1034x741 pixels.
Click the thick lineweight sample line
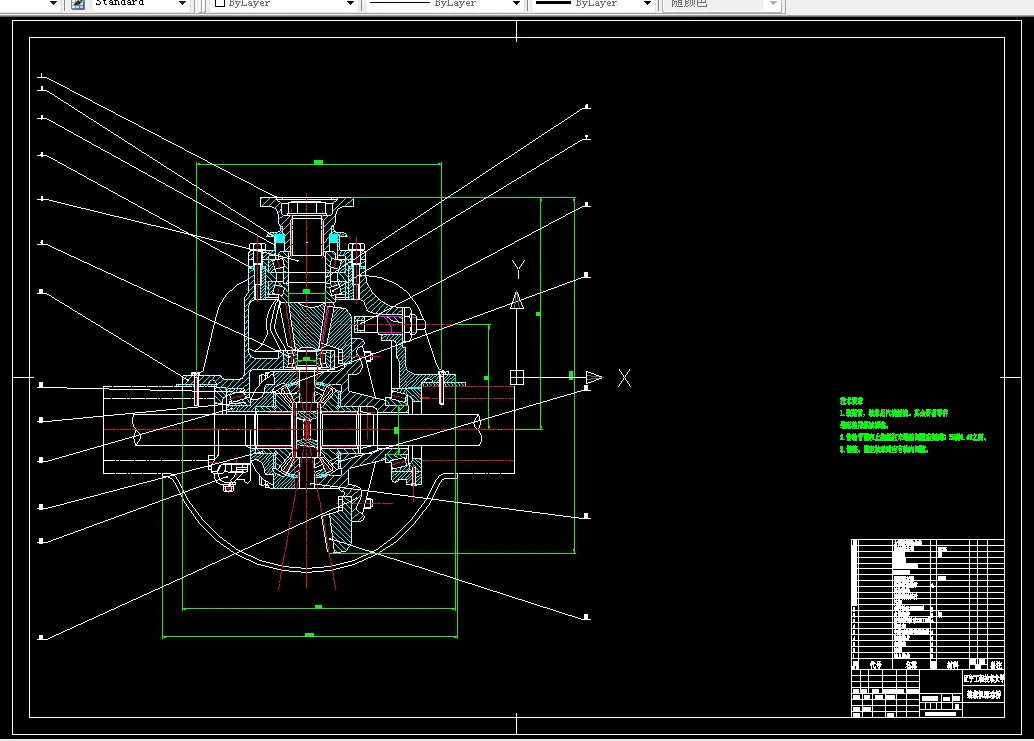(x=553, y=3)
